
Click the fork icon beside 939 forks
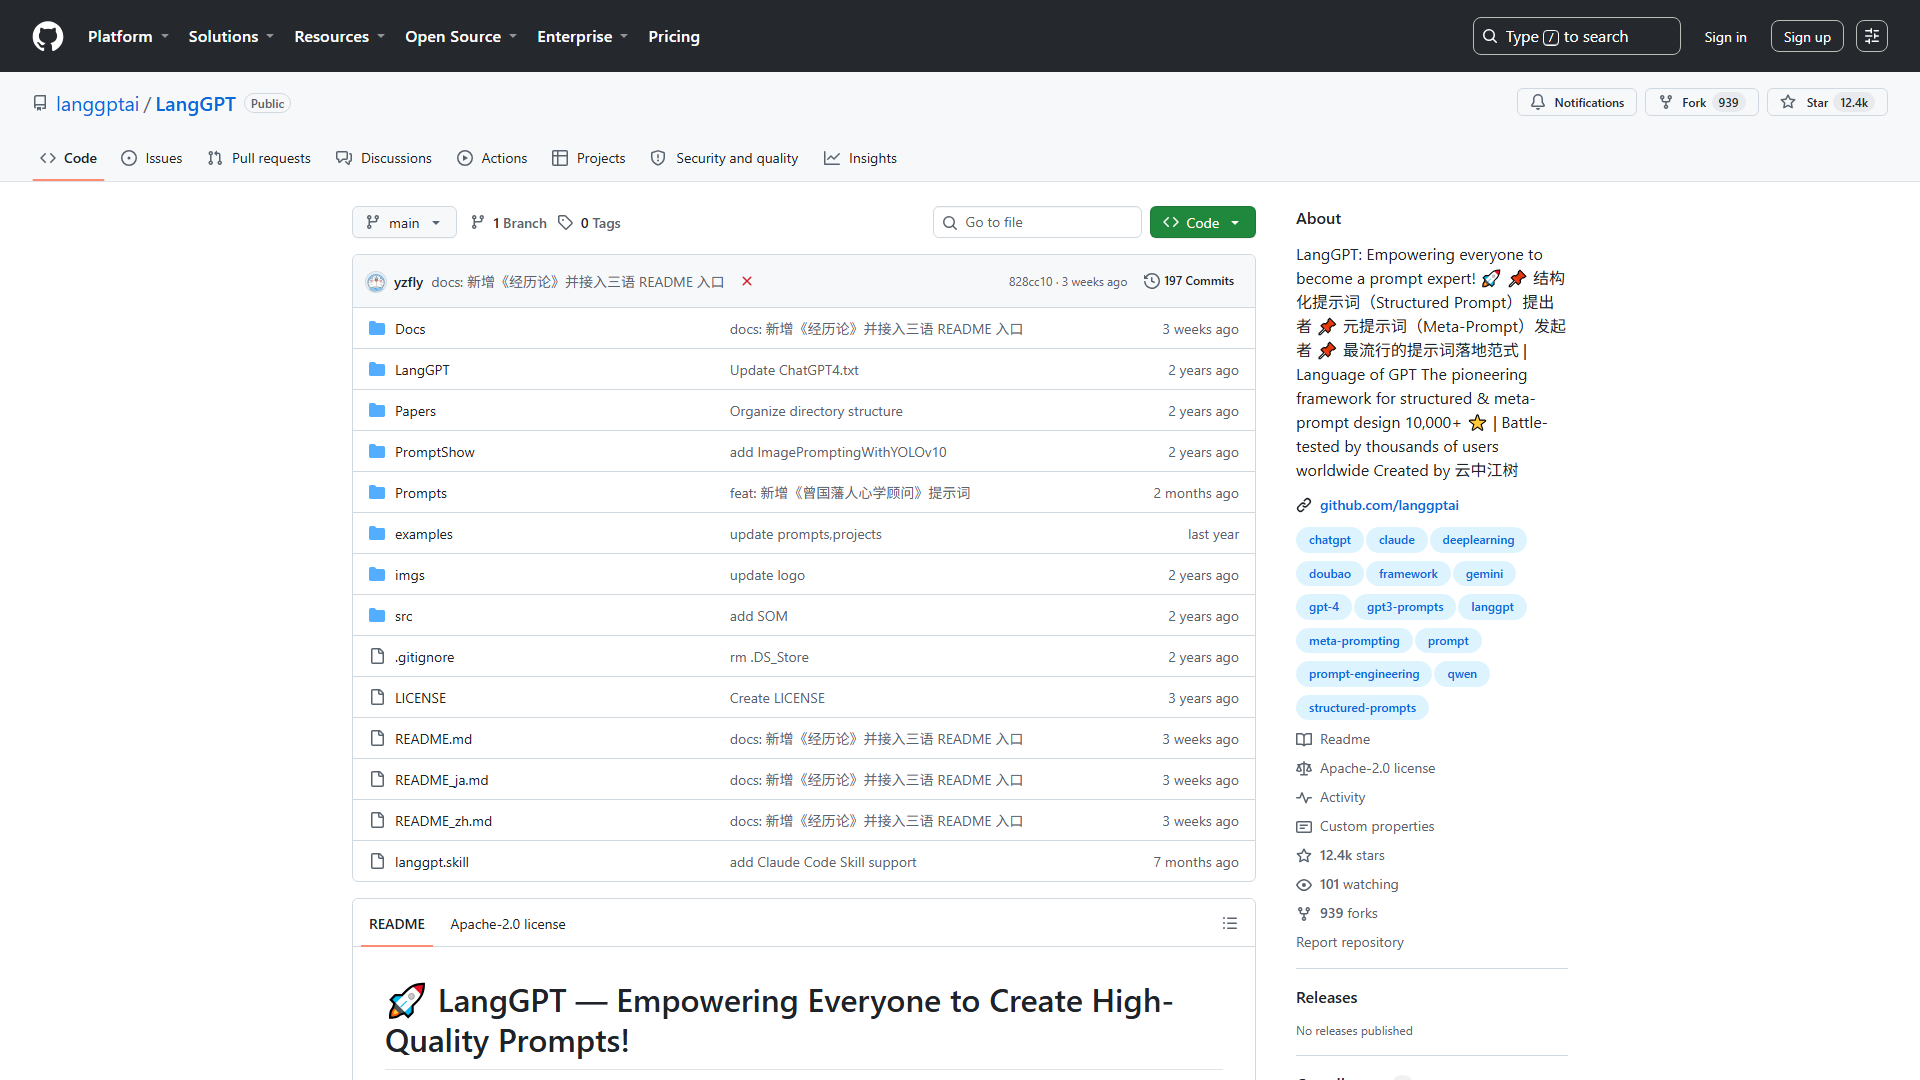point(1304,913)
